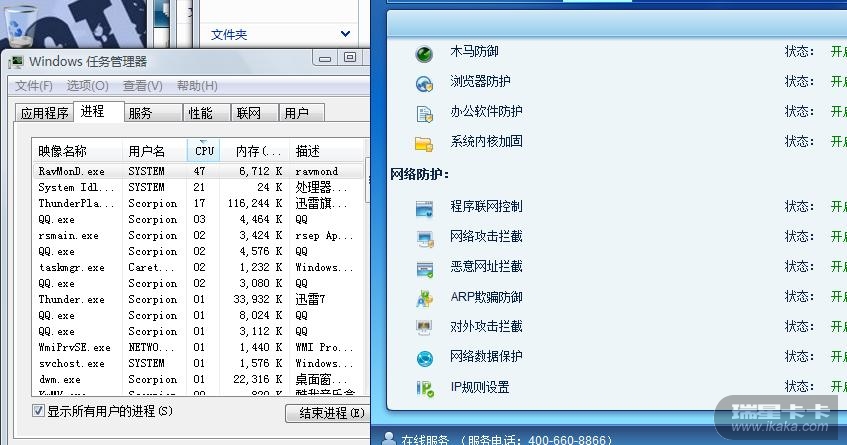
Task: Select the 进程 tab
Action: [99, 111]
